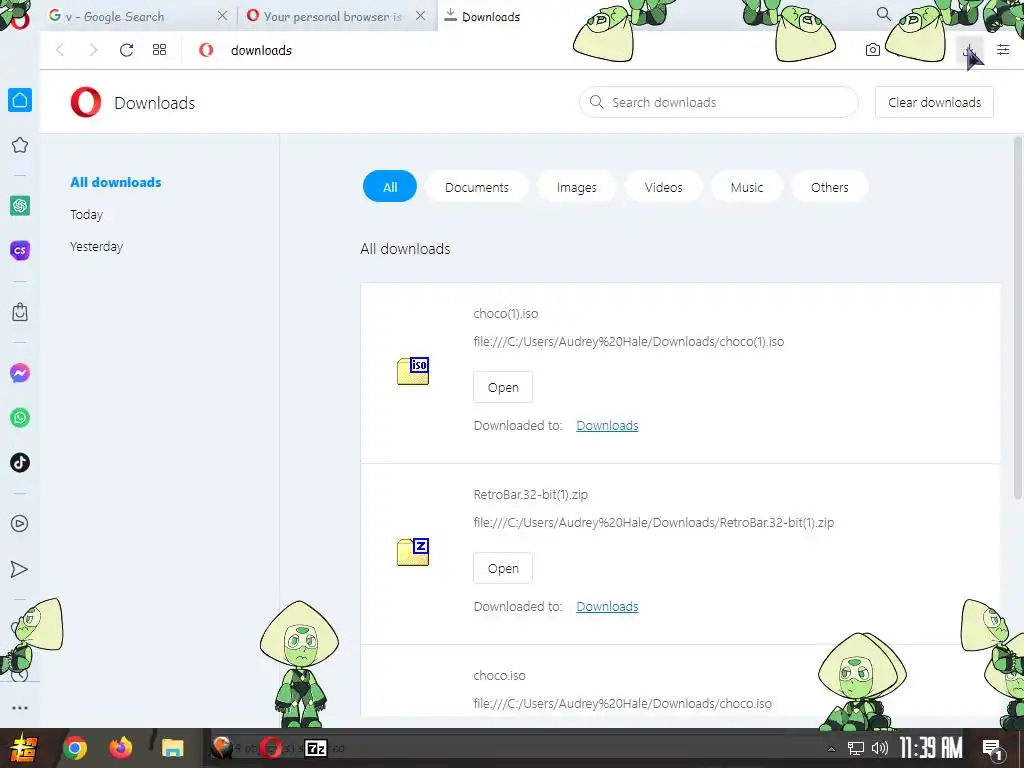Open the sidebar Bookmarks star icon
This screenshot has width=1024, height=768.
coord(20,145)
